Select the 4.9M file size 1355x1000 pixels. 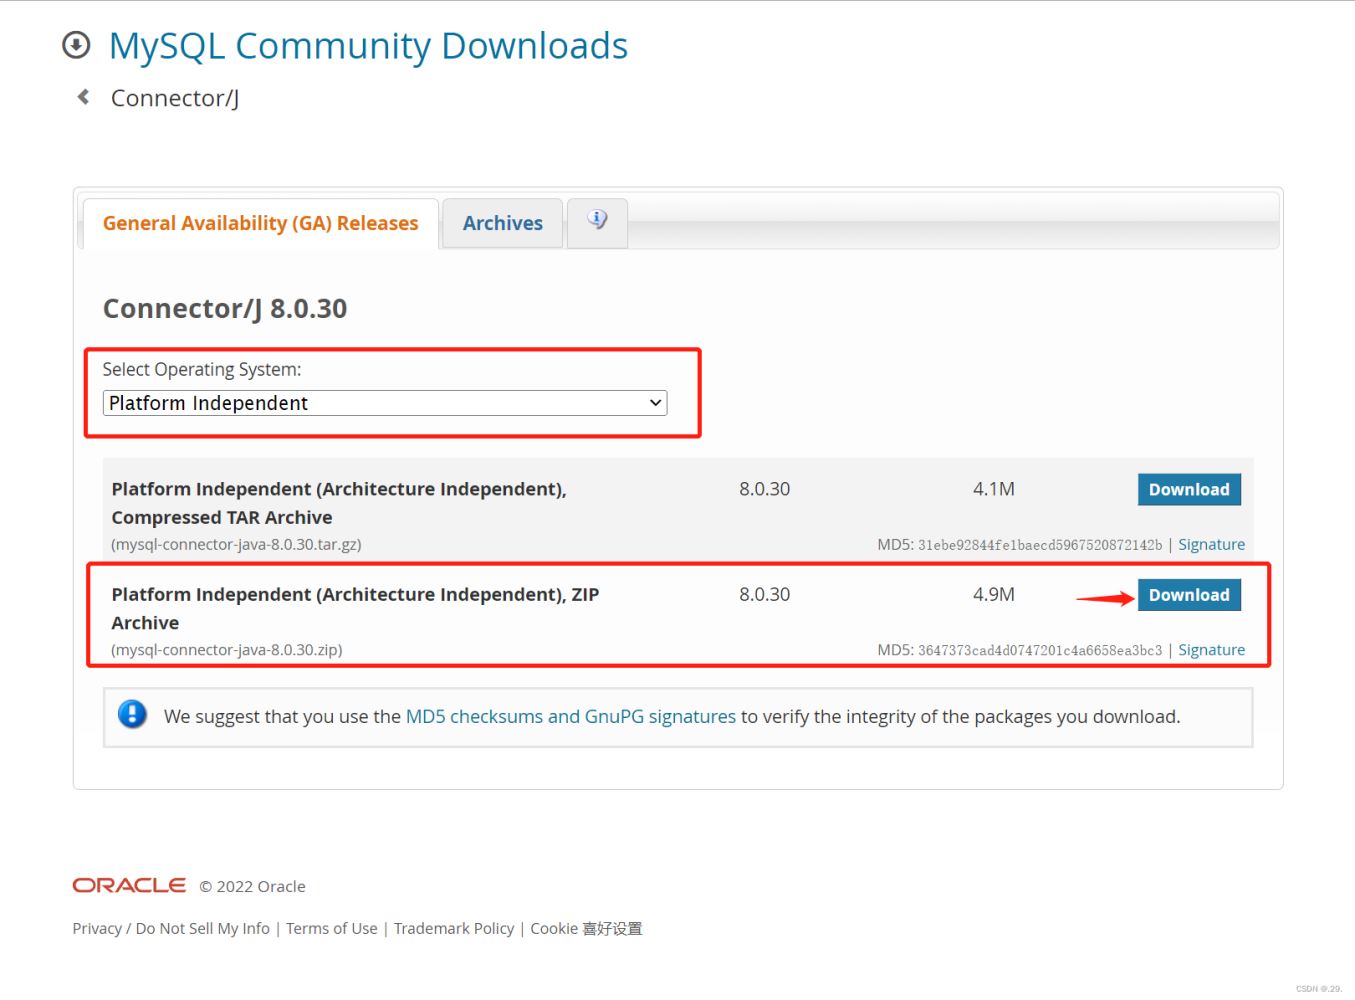click(994, 594)
